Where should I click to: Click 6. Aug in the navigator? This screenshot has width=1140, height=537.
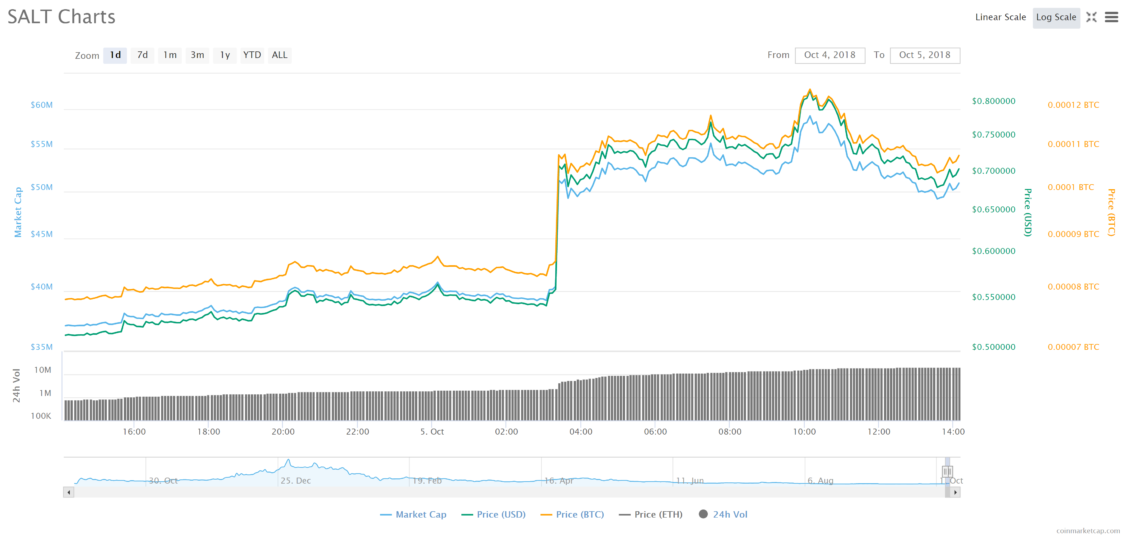tap(820, 480)
